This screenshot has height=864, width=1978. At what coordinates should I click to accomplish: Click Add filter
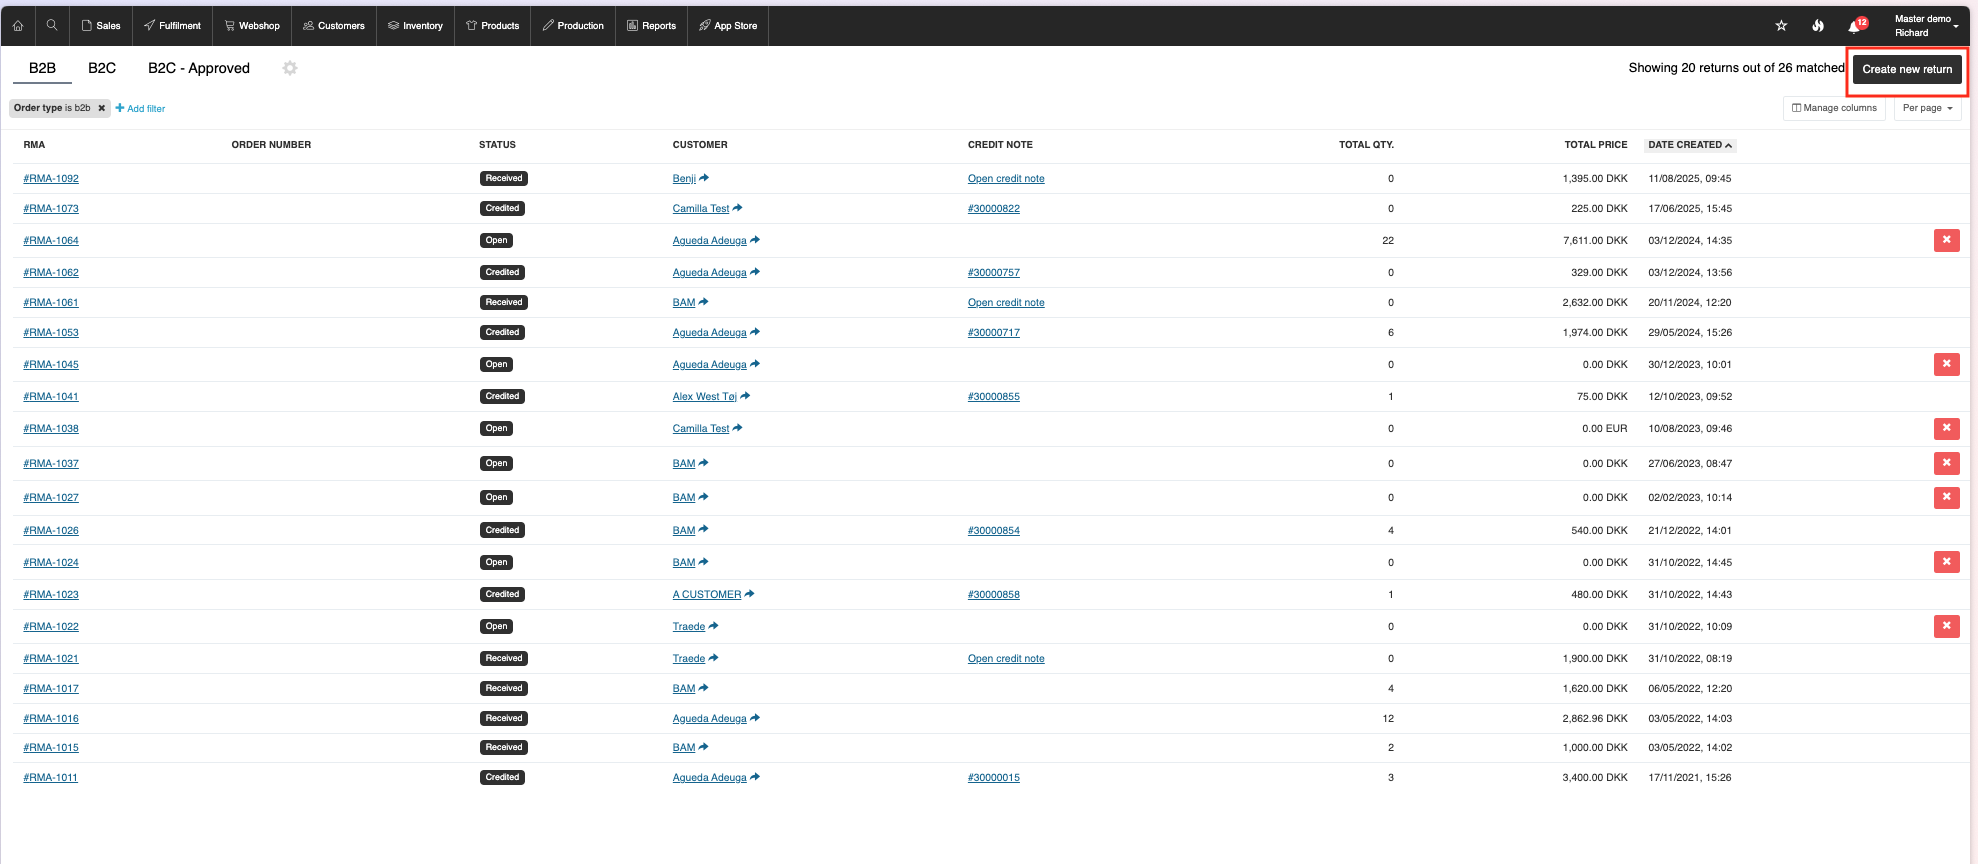point(141,108)
